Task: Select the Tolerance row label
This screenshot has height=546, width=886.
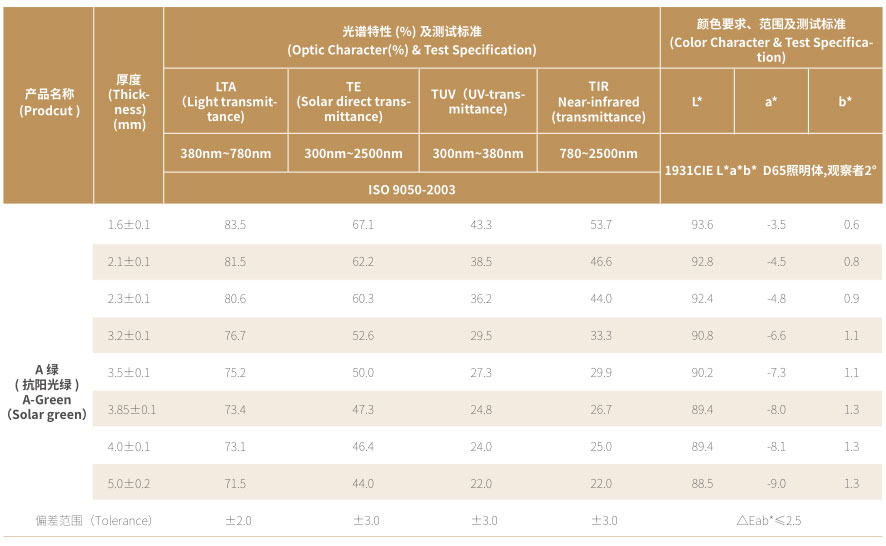Action: click(x=94, y=520)
